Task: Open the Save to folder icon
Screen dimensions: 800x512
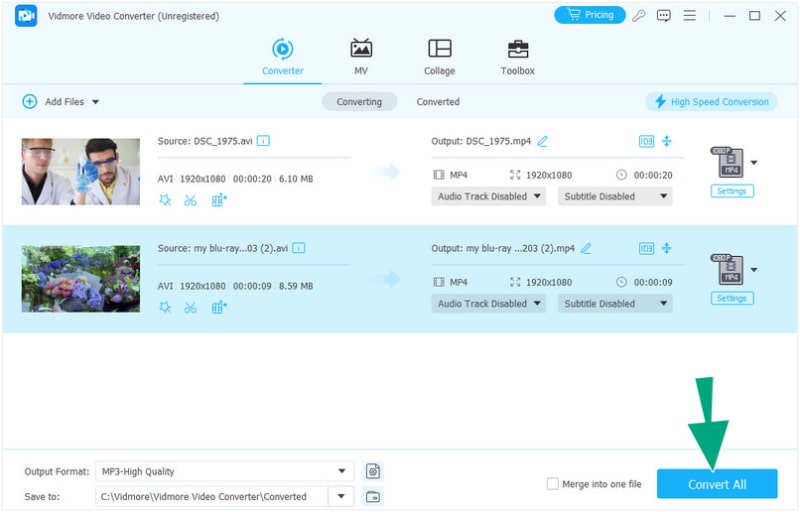Action: point(373,496)
